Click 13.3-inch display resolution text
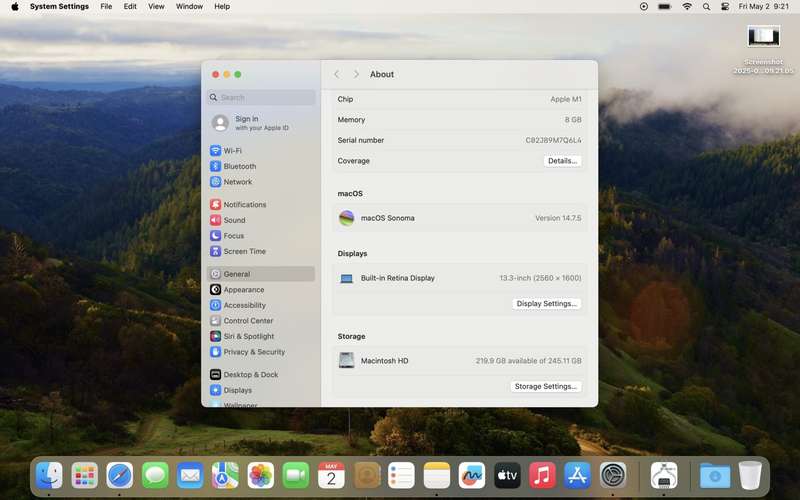The height and width of the screenshot is (500, 800). [540, 278]
